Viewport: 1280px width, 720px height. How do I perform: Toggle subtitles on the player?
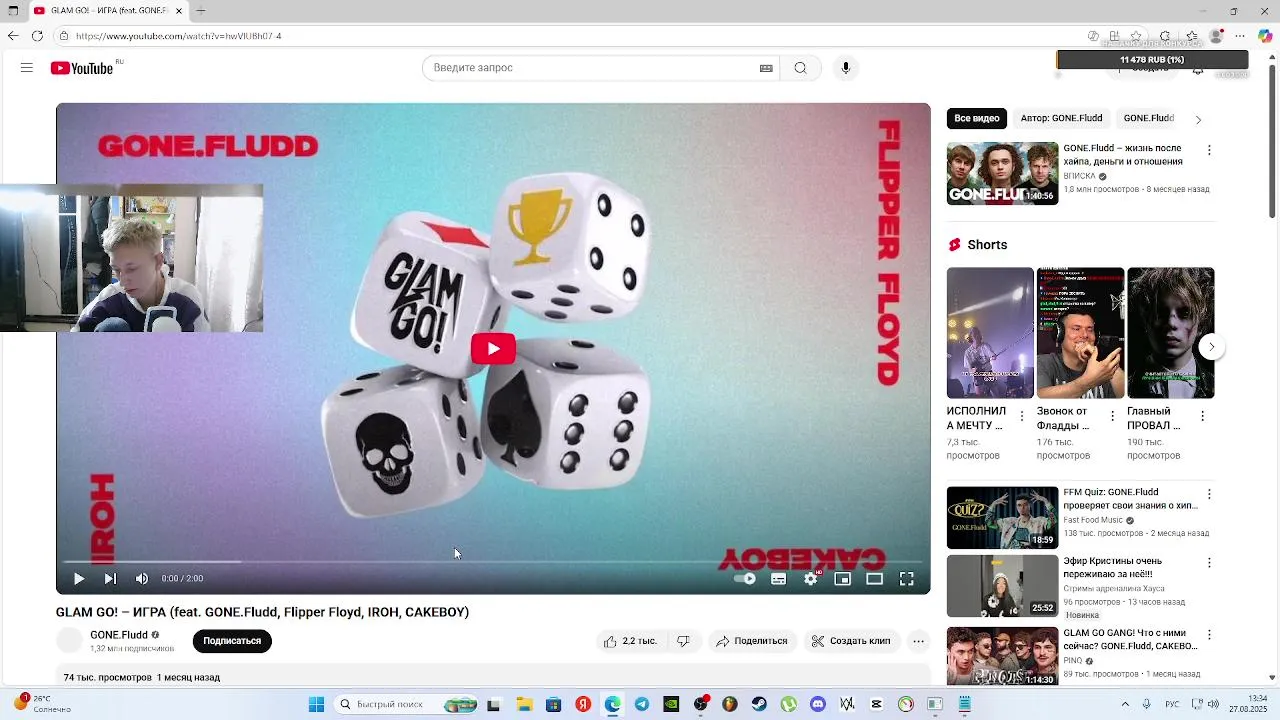pyautogui.click(x=778, y=578)
